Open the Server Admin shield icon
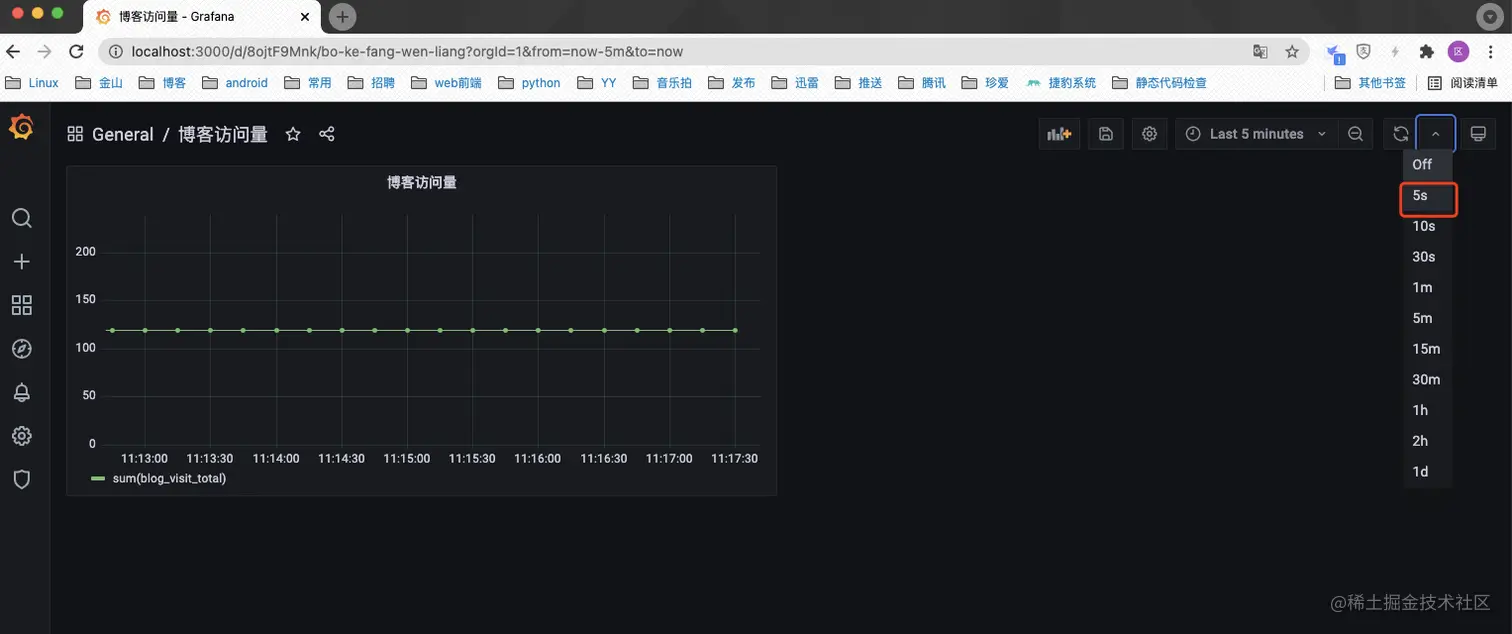The width and height of the screenshot is (1512, 634). tap(21, 479)
